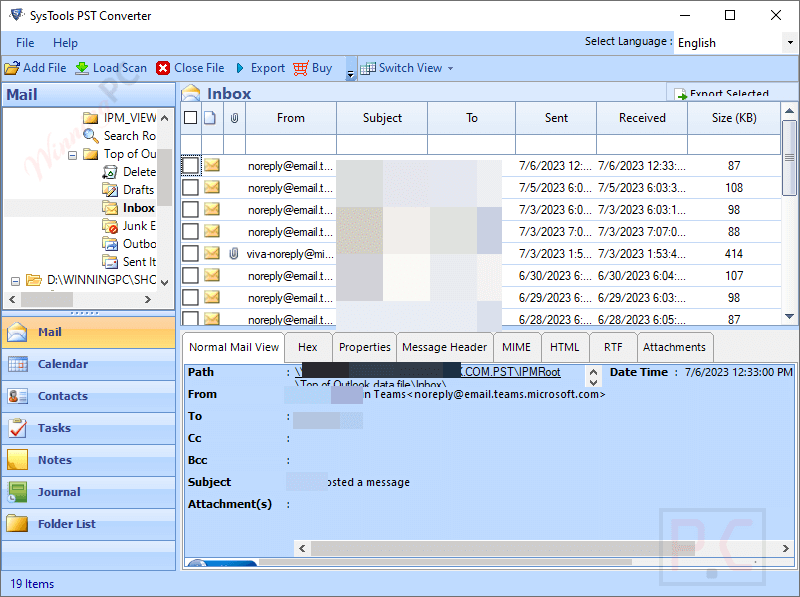Open the Journal book icon
This screenshot has width=800, height=597.
18,492
